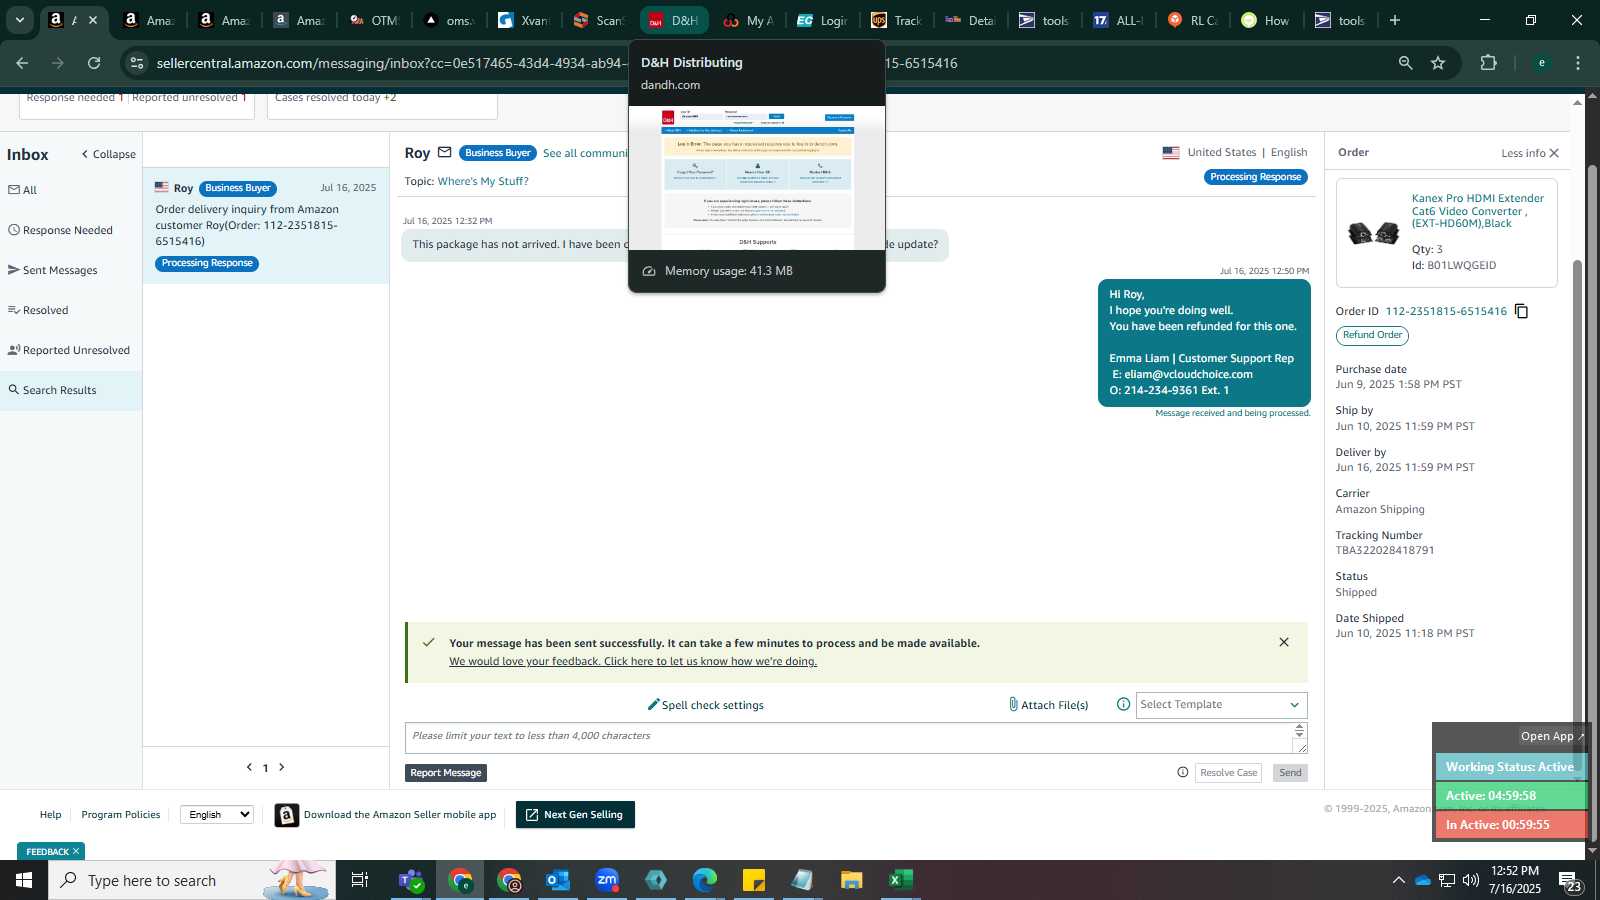This screenshot has width=1600, height=900.
Task: Open Response Needed folder
Action: [x=61, y=230]
